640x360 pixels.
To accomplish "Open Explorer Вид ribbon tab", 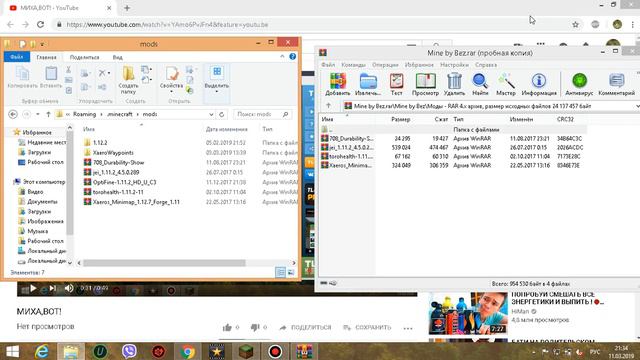I will tap(118, 57).
